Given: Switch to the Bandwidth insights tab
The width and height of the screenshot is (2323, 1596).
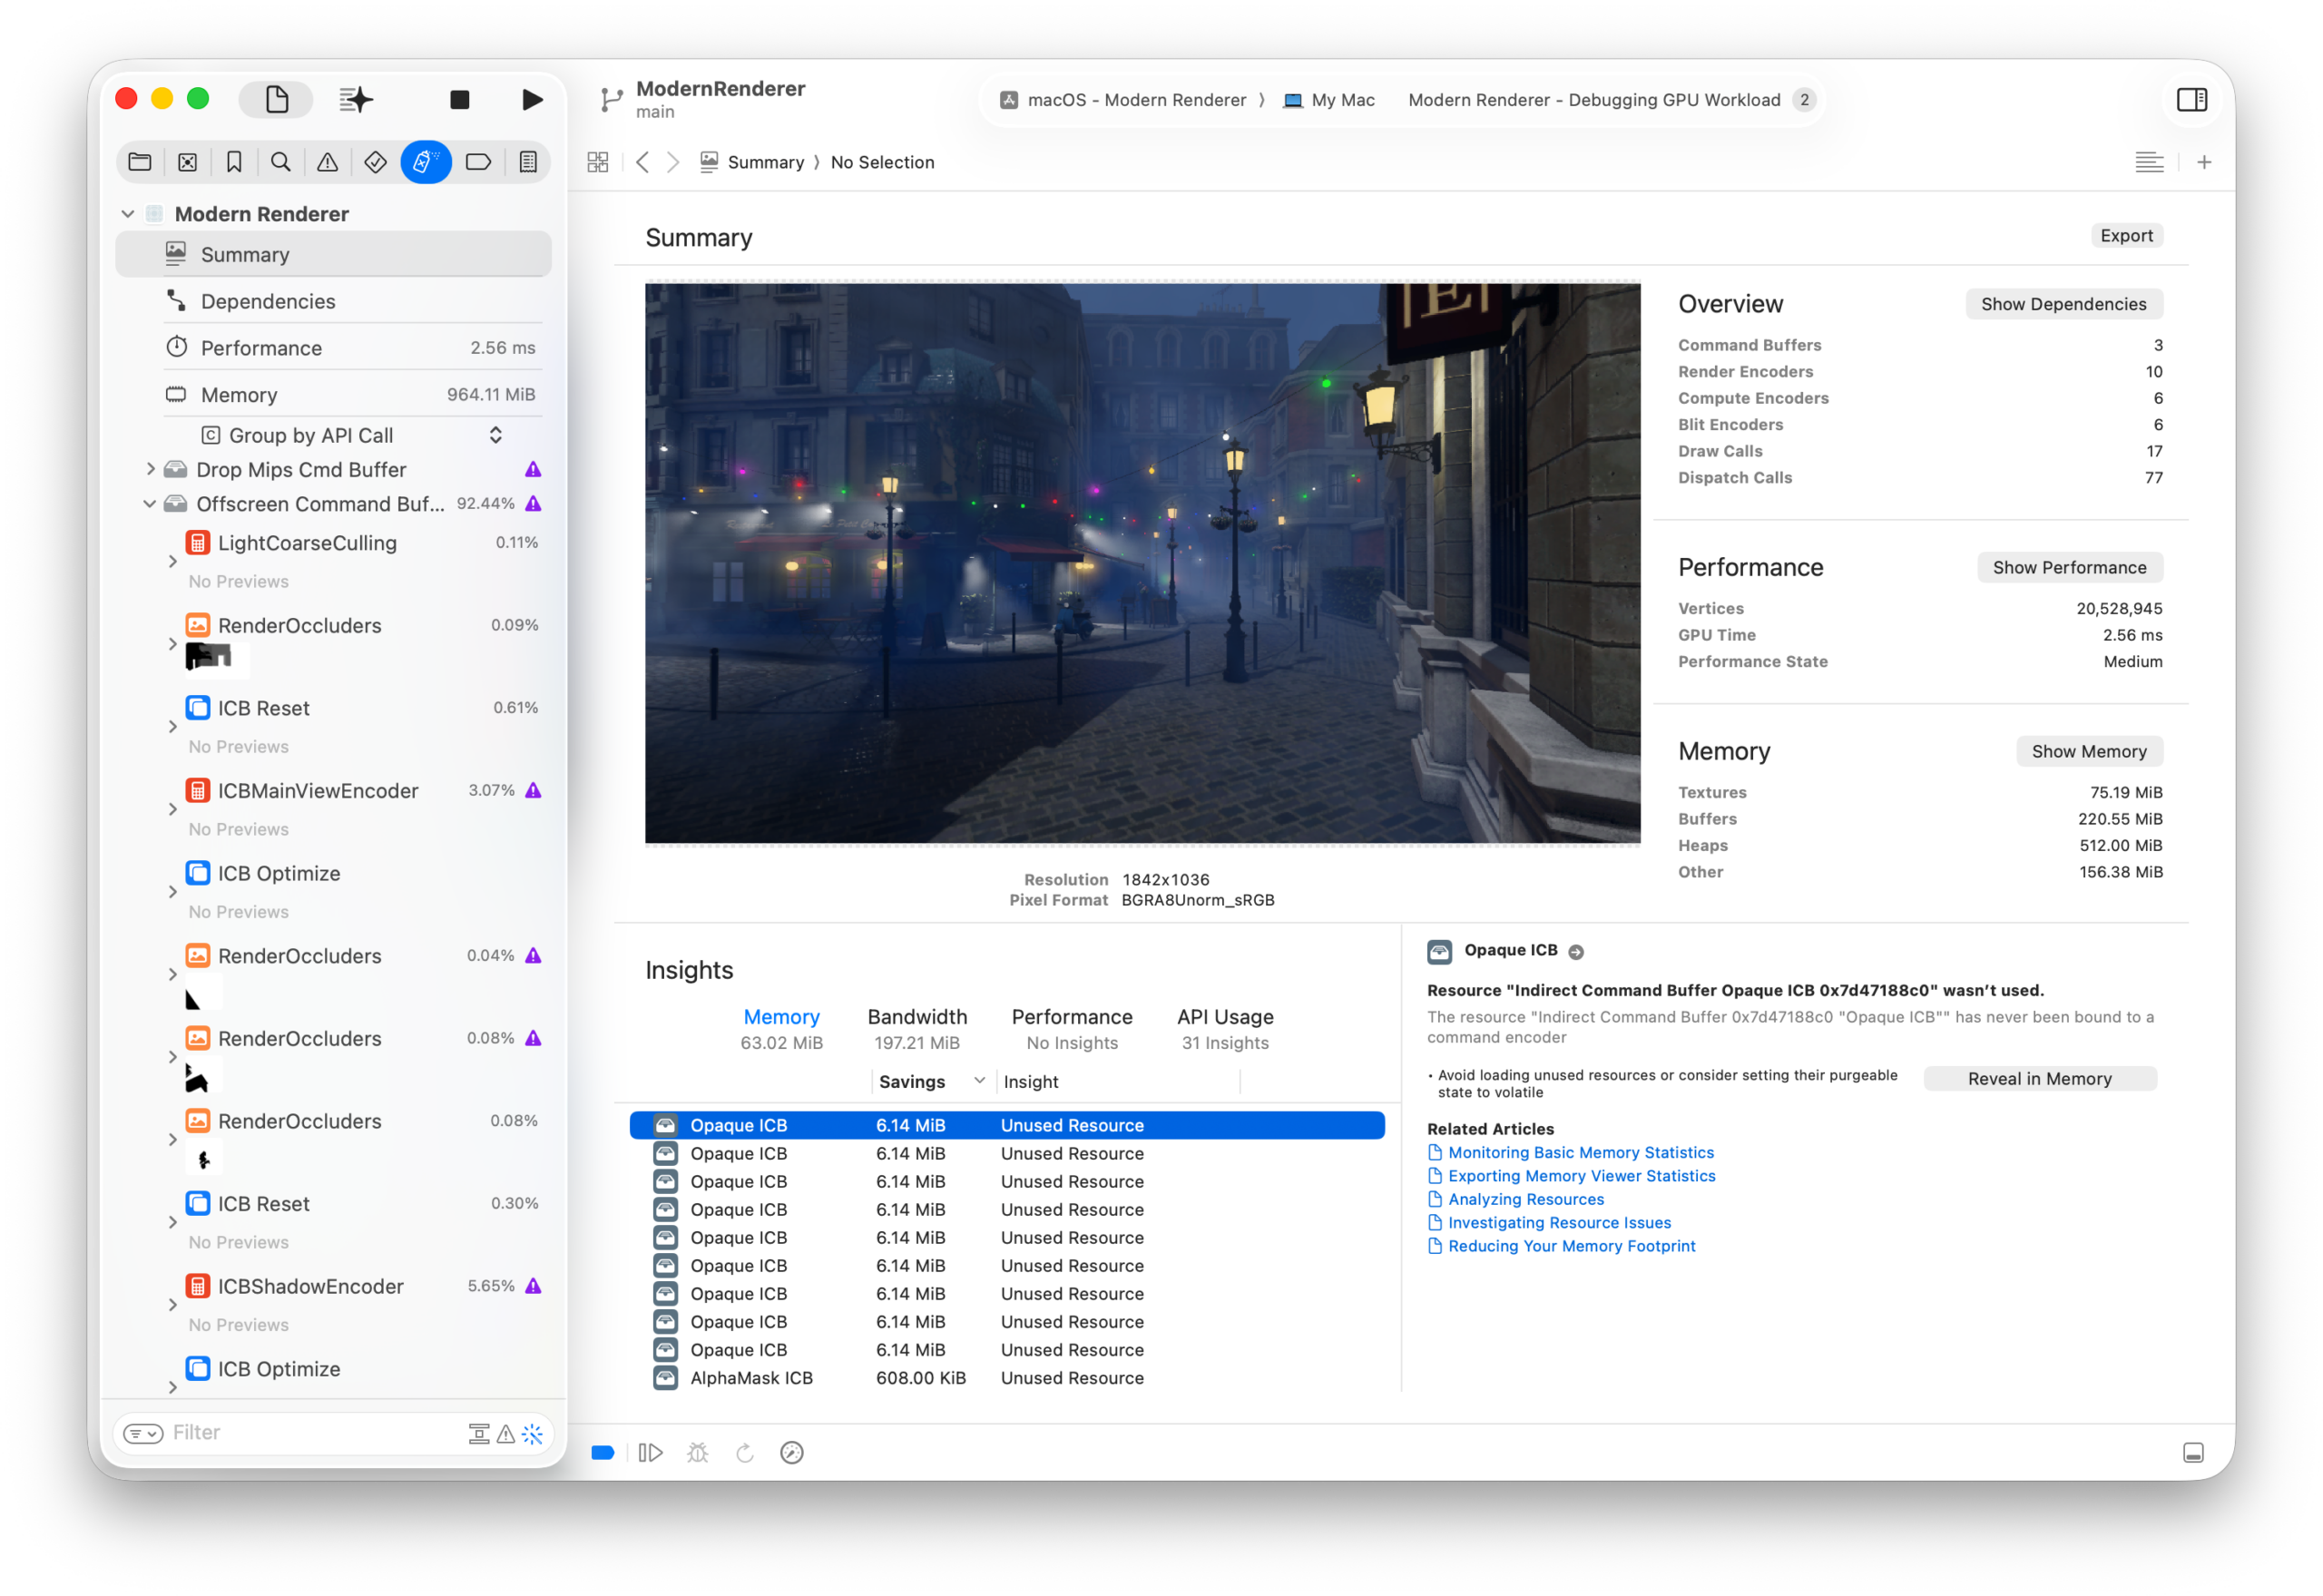Looking at the screenshot, I should [917, 1016].
